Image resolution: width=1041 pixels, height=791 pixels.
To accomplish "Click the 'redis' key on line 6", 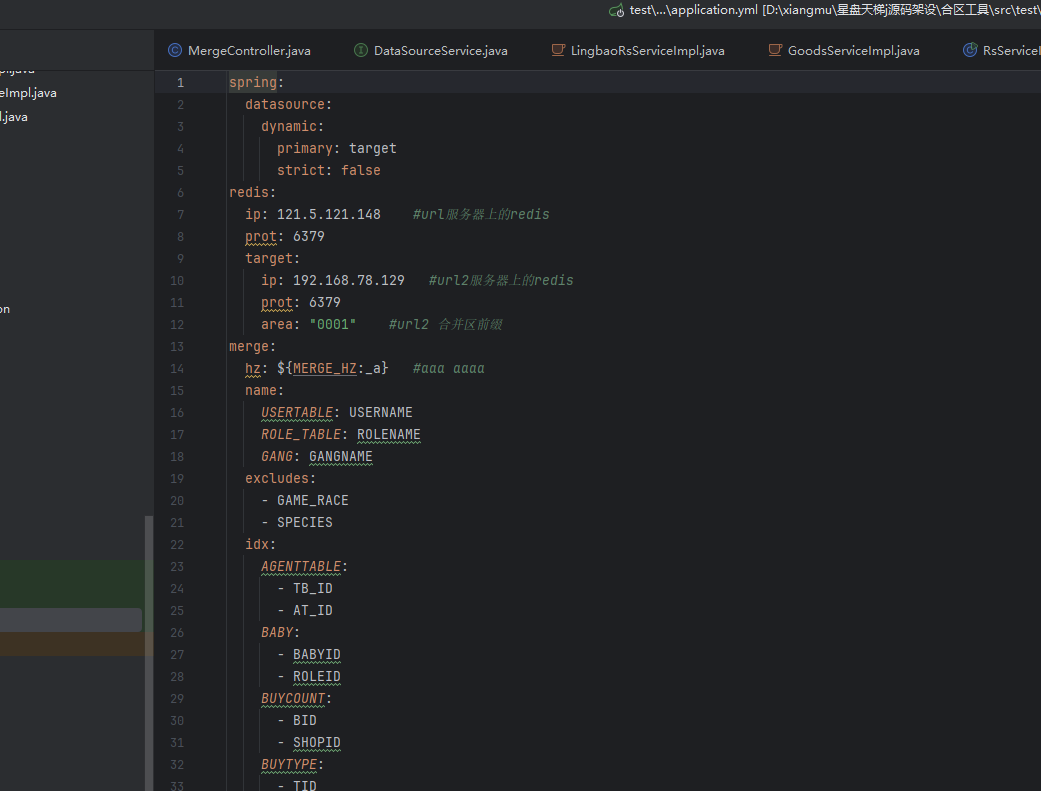I will tap(249, 192).
